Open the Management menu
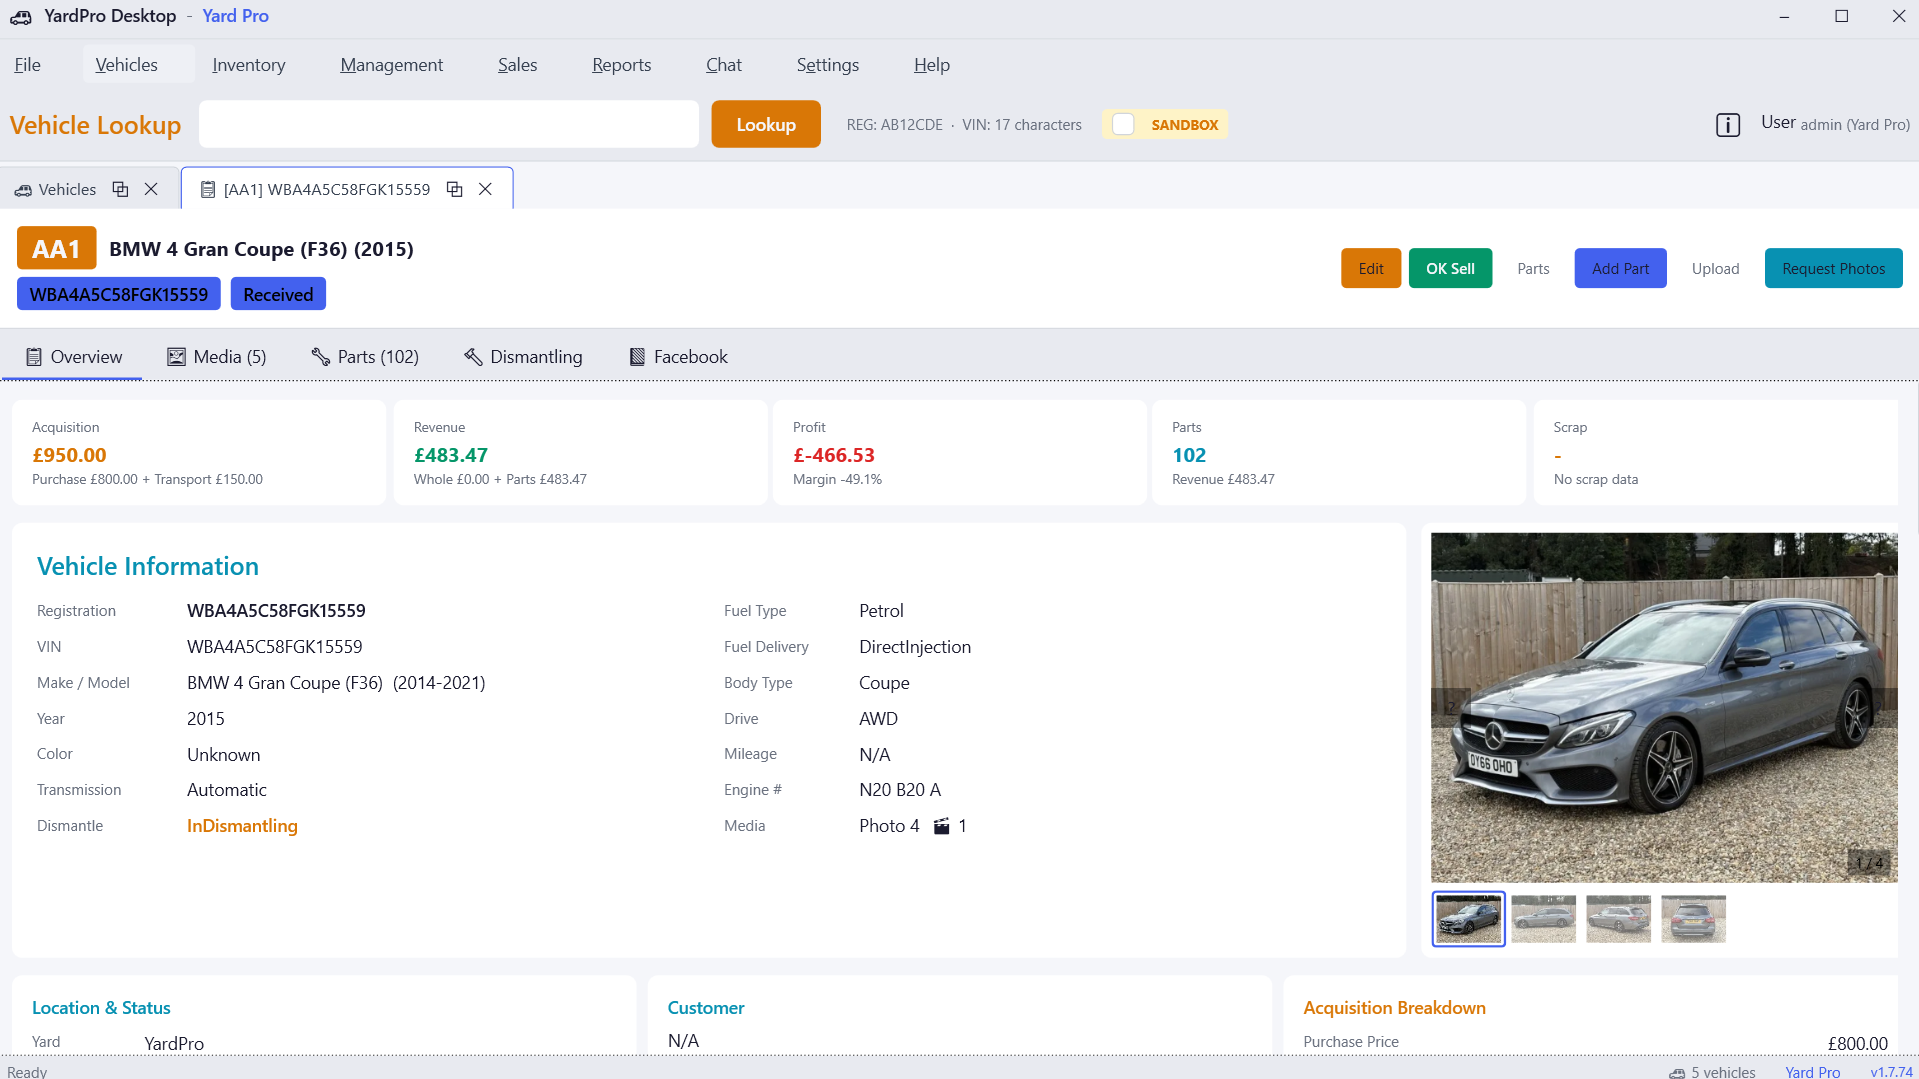Image resolution: width=1919 pixels, height=1079 pixels. click(x=391, y=65)
